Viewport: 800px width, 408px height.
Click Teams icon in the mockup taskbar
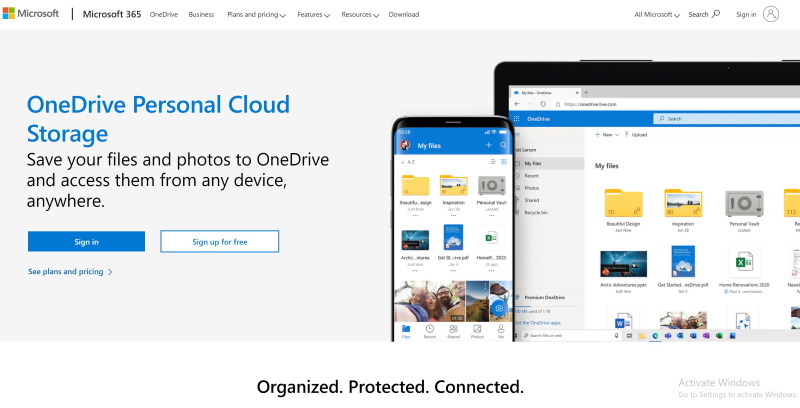pyautogui.click(x=667, y=336)
